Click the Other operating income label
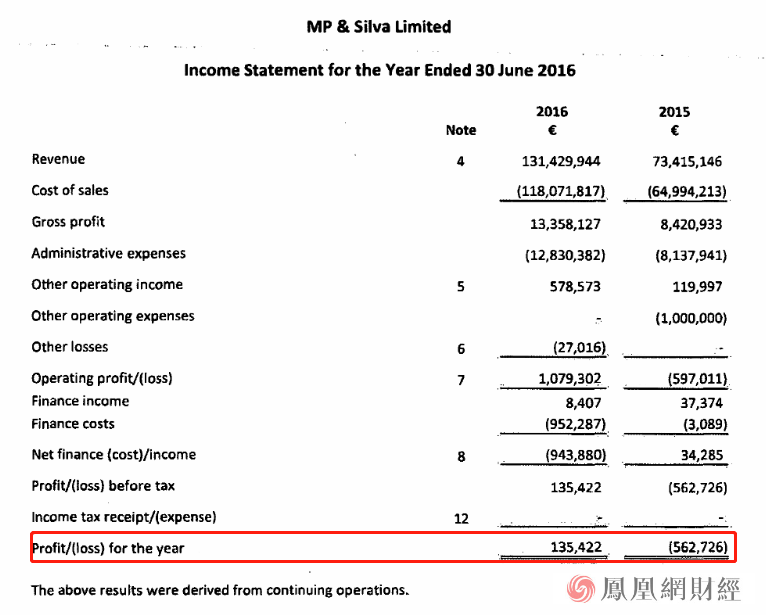Screen dimensions: 766x615 point(107,284)
